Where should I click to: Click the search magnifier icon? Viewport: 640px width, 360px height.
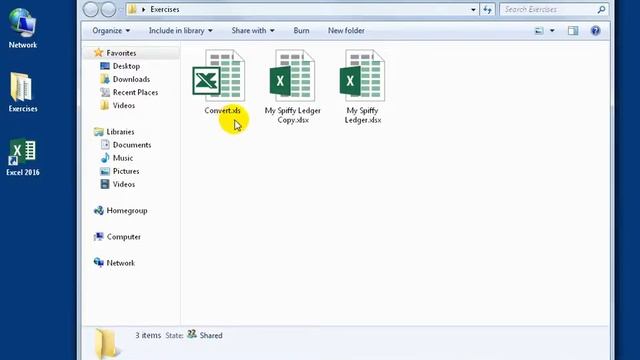pyautogui.click(x=601, y=9)
